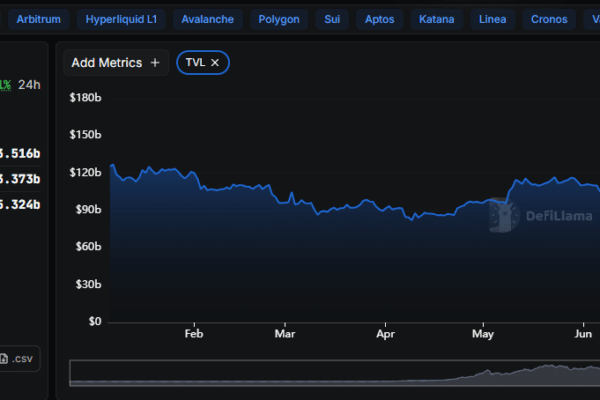
Task: Pick the Katana chain filter
Action: point(435,19)
